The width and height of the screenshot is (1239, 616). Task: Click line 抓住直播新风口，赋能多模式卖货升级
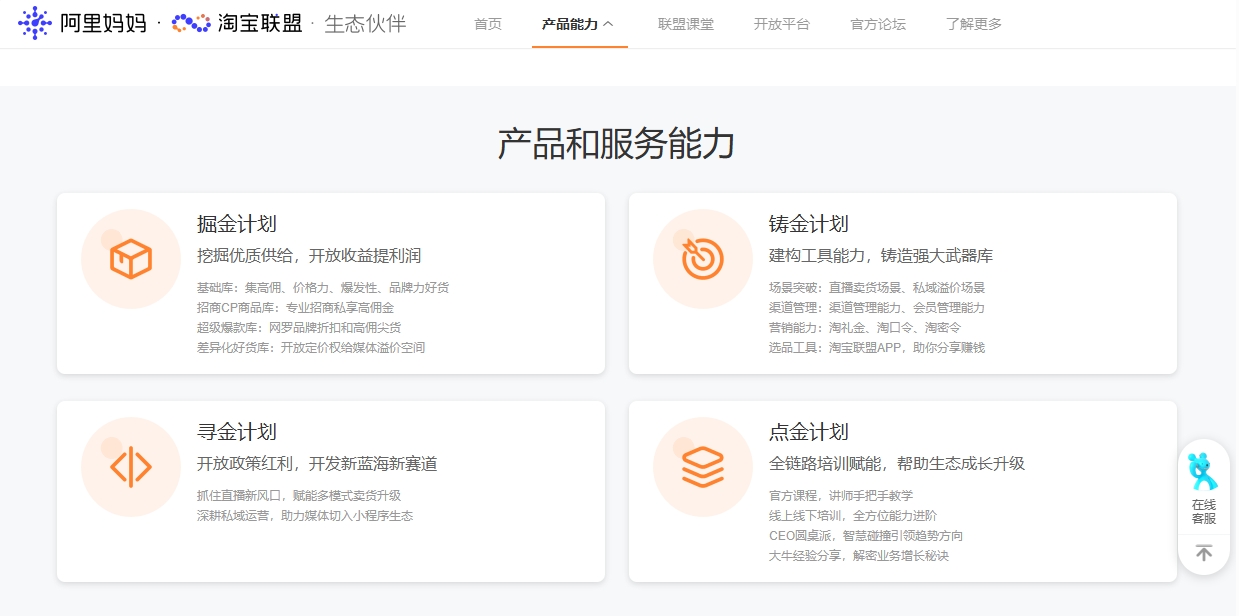point(299,496)
